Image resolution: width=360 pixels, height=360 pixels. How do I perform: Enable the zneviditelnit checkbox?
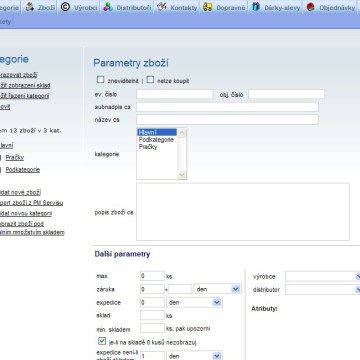pyautogui.click(x=100, y=80)
